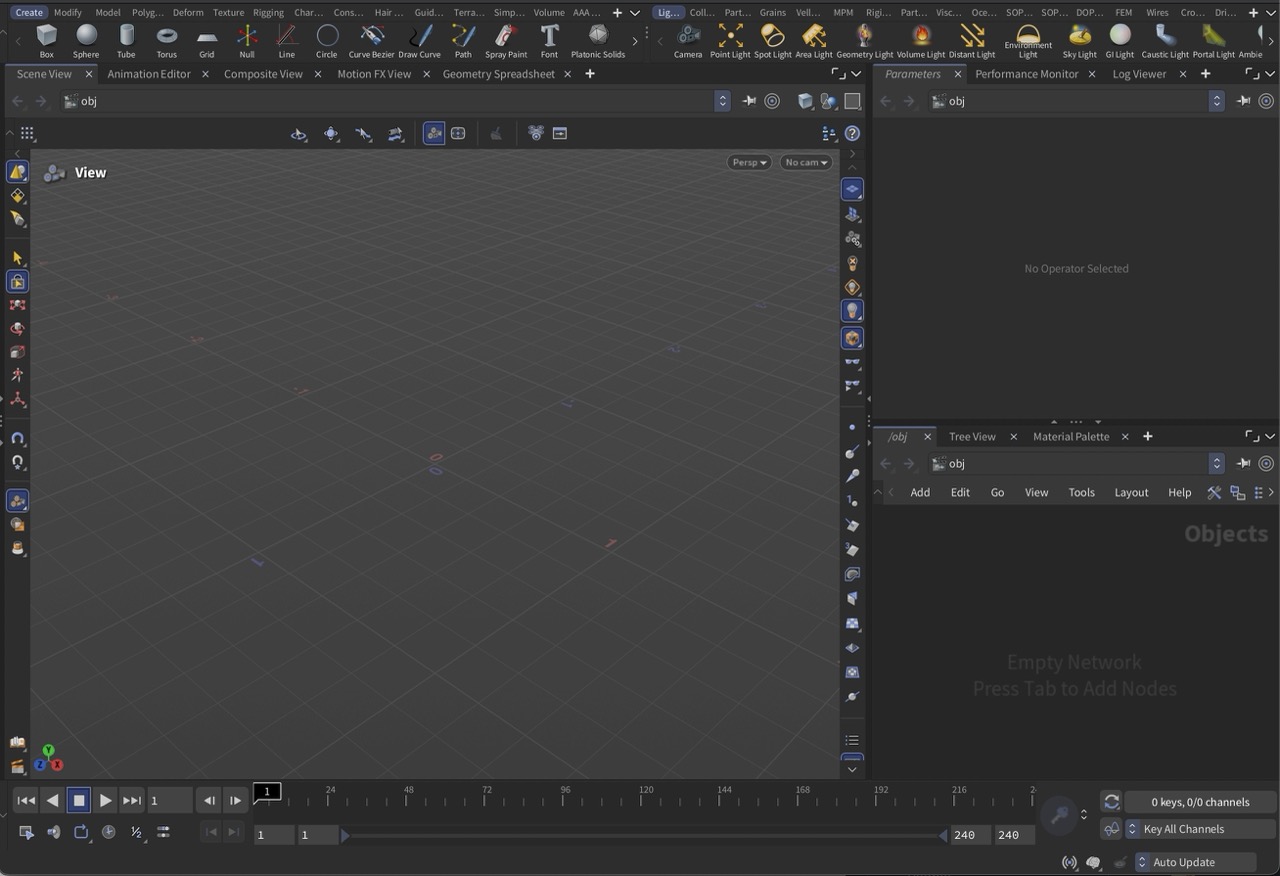Open the Tree View tab
This screenshot has width=1280, height=876.
pos(972,436)
